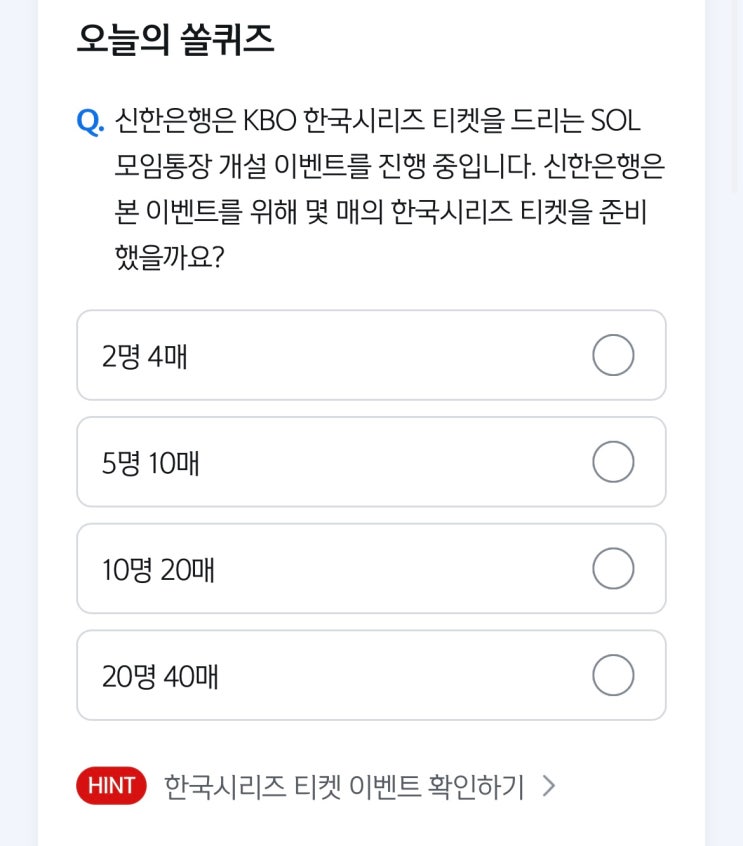This screenshot has width=743, height=846.
Task: Expand the chevron arrow beside the hint link
Action: pos(548,786)
